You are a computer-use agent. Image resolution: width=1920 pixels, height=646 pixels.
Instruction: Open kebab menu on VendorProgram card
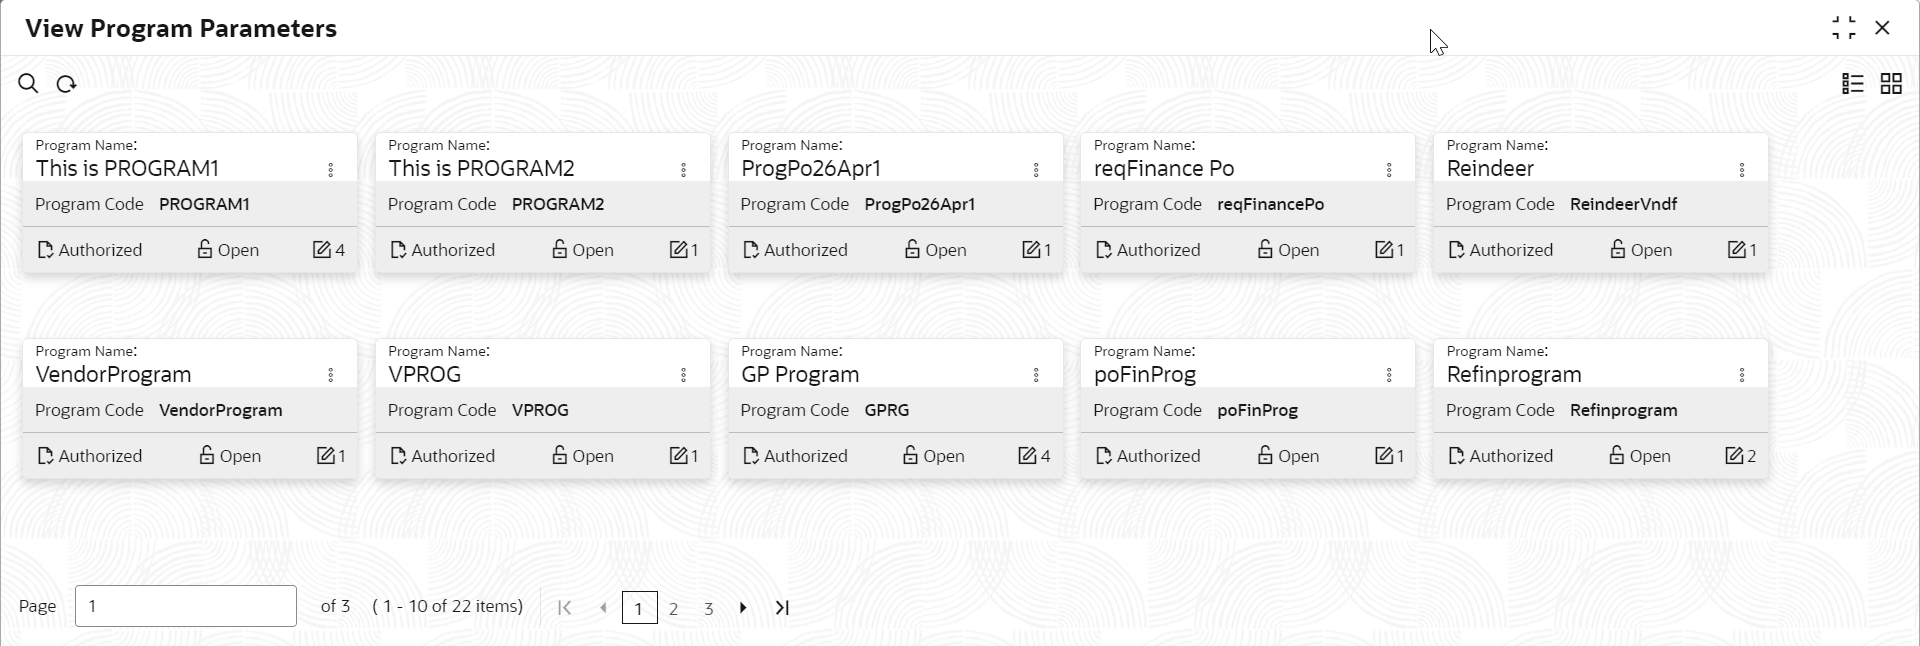[x=330, y=376]
